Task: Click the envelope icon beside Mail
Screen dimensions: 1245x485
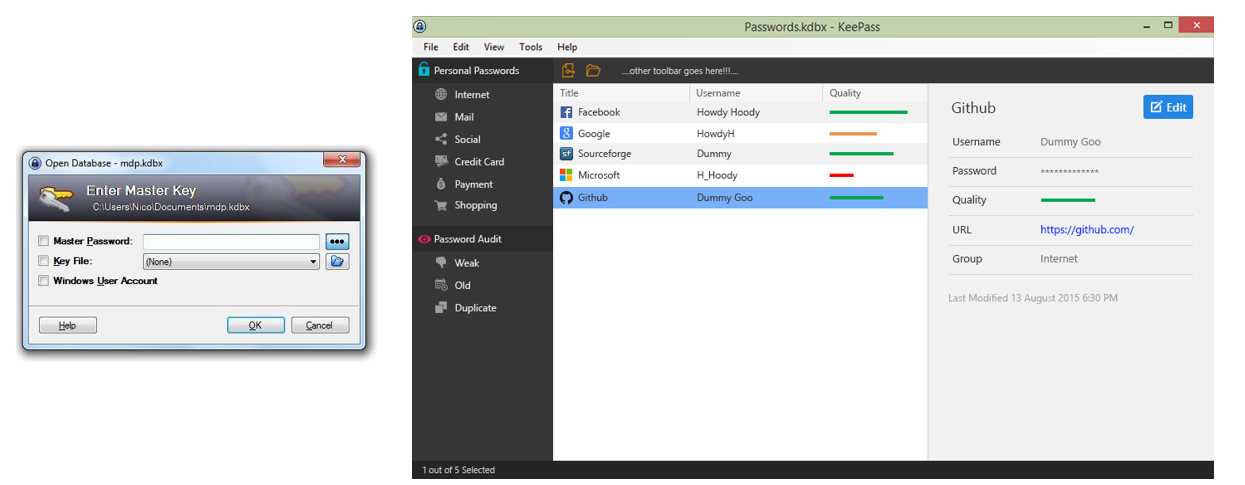Action: 441,117
